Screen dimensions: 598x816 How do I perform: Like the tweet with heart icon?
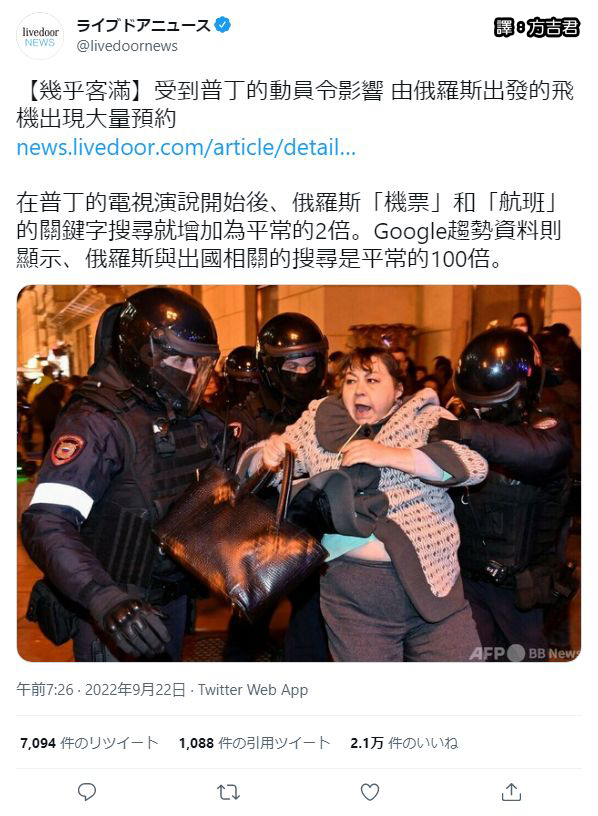[370, 792]
